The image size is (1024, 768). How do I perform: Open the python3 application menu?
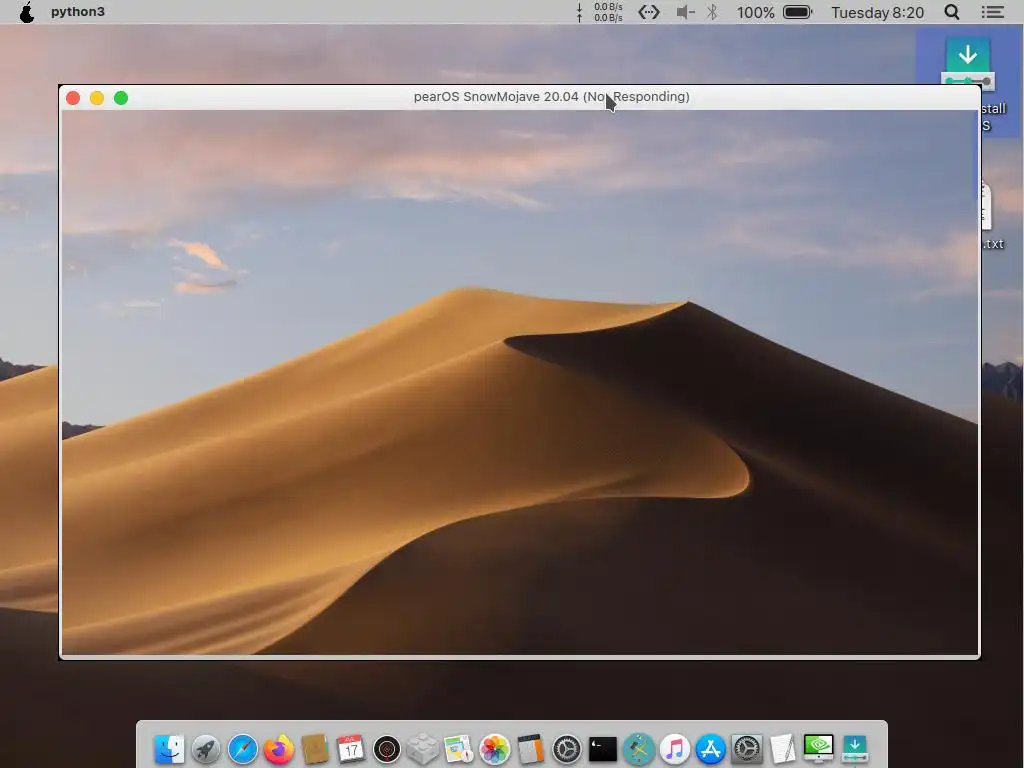(78, 12)
